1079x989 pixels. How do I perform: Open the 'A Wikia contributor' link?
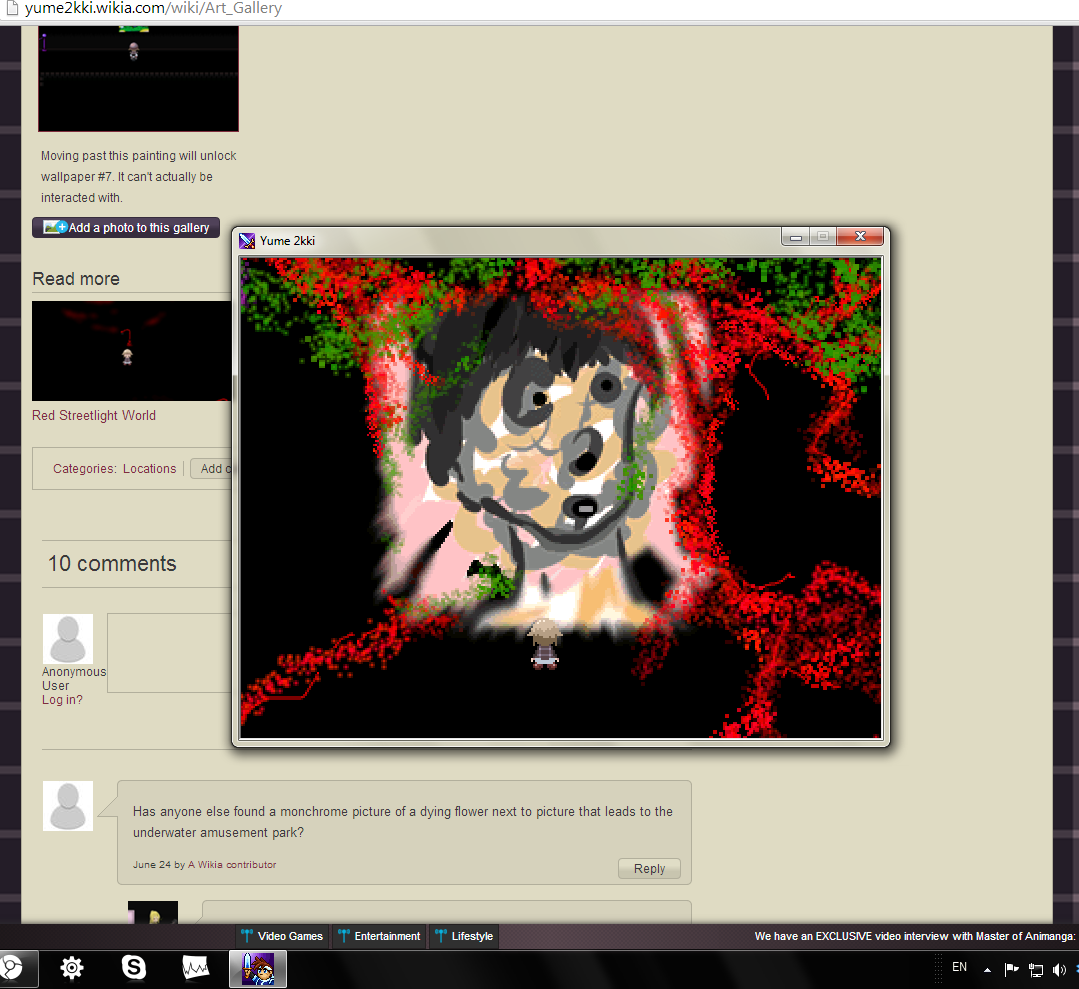[x=232, y=865]
